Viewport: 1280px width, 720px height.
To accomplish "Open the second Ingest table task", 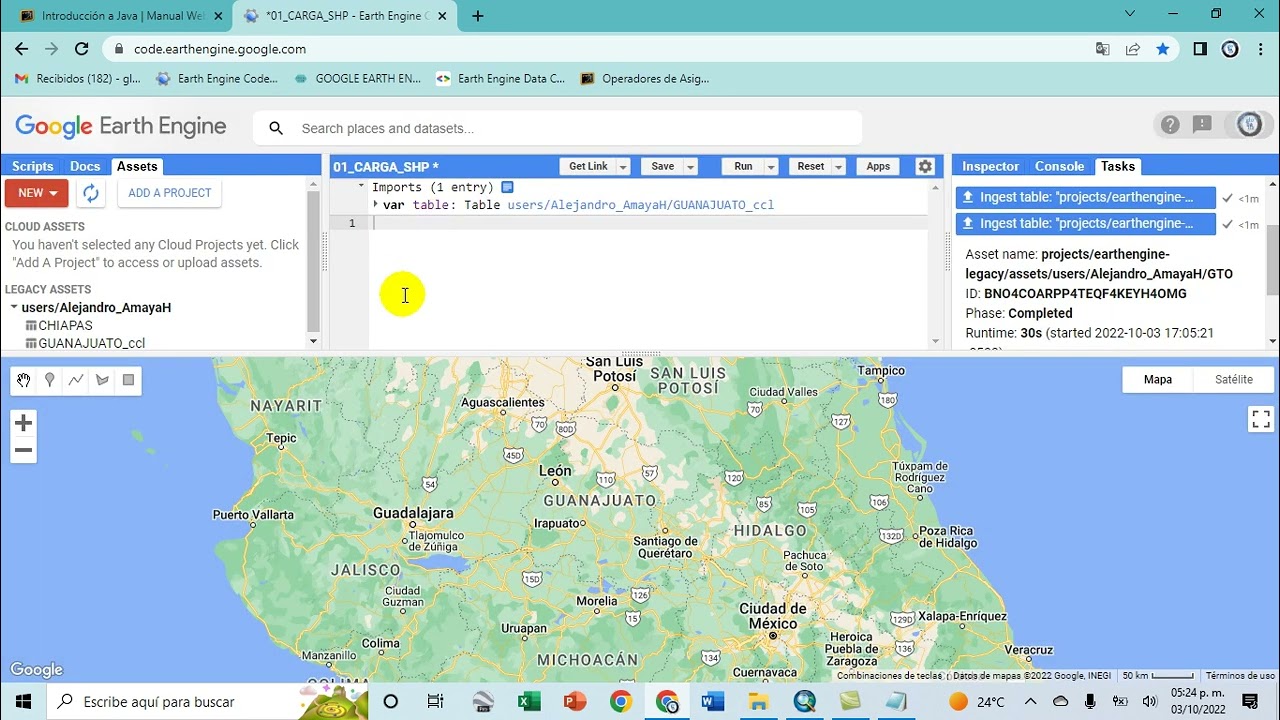I will pos(1086,223).
